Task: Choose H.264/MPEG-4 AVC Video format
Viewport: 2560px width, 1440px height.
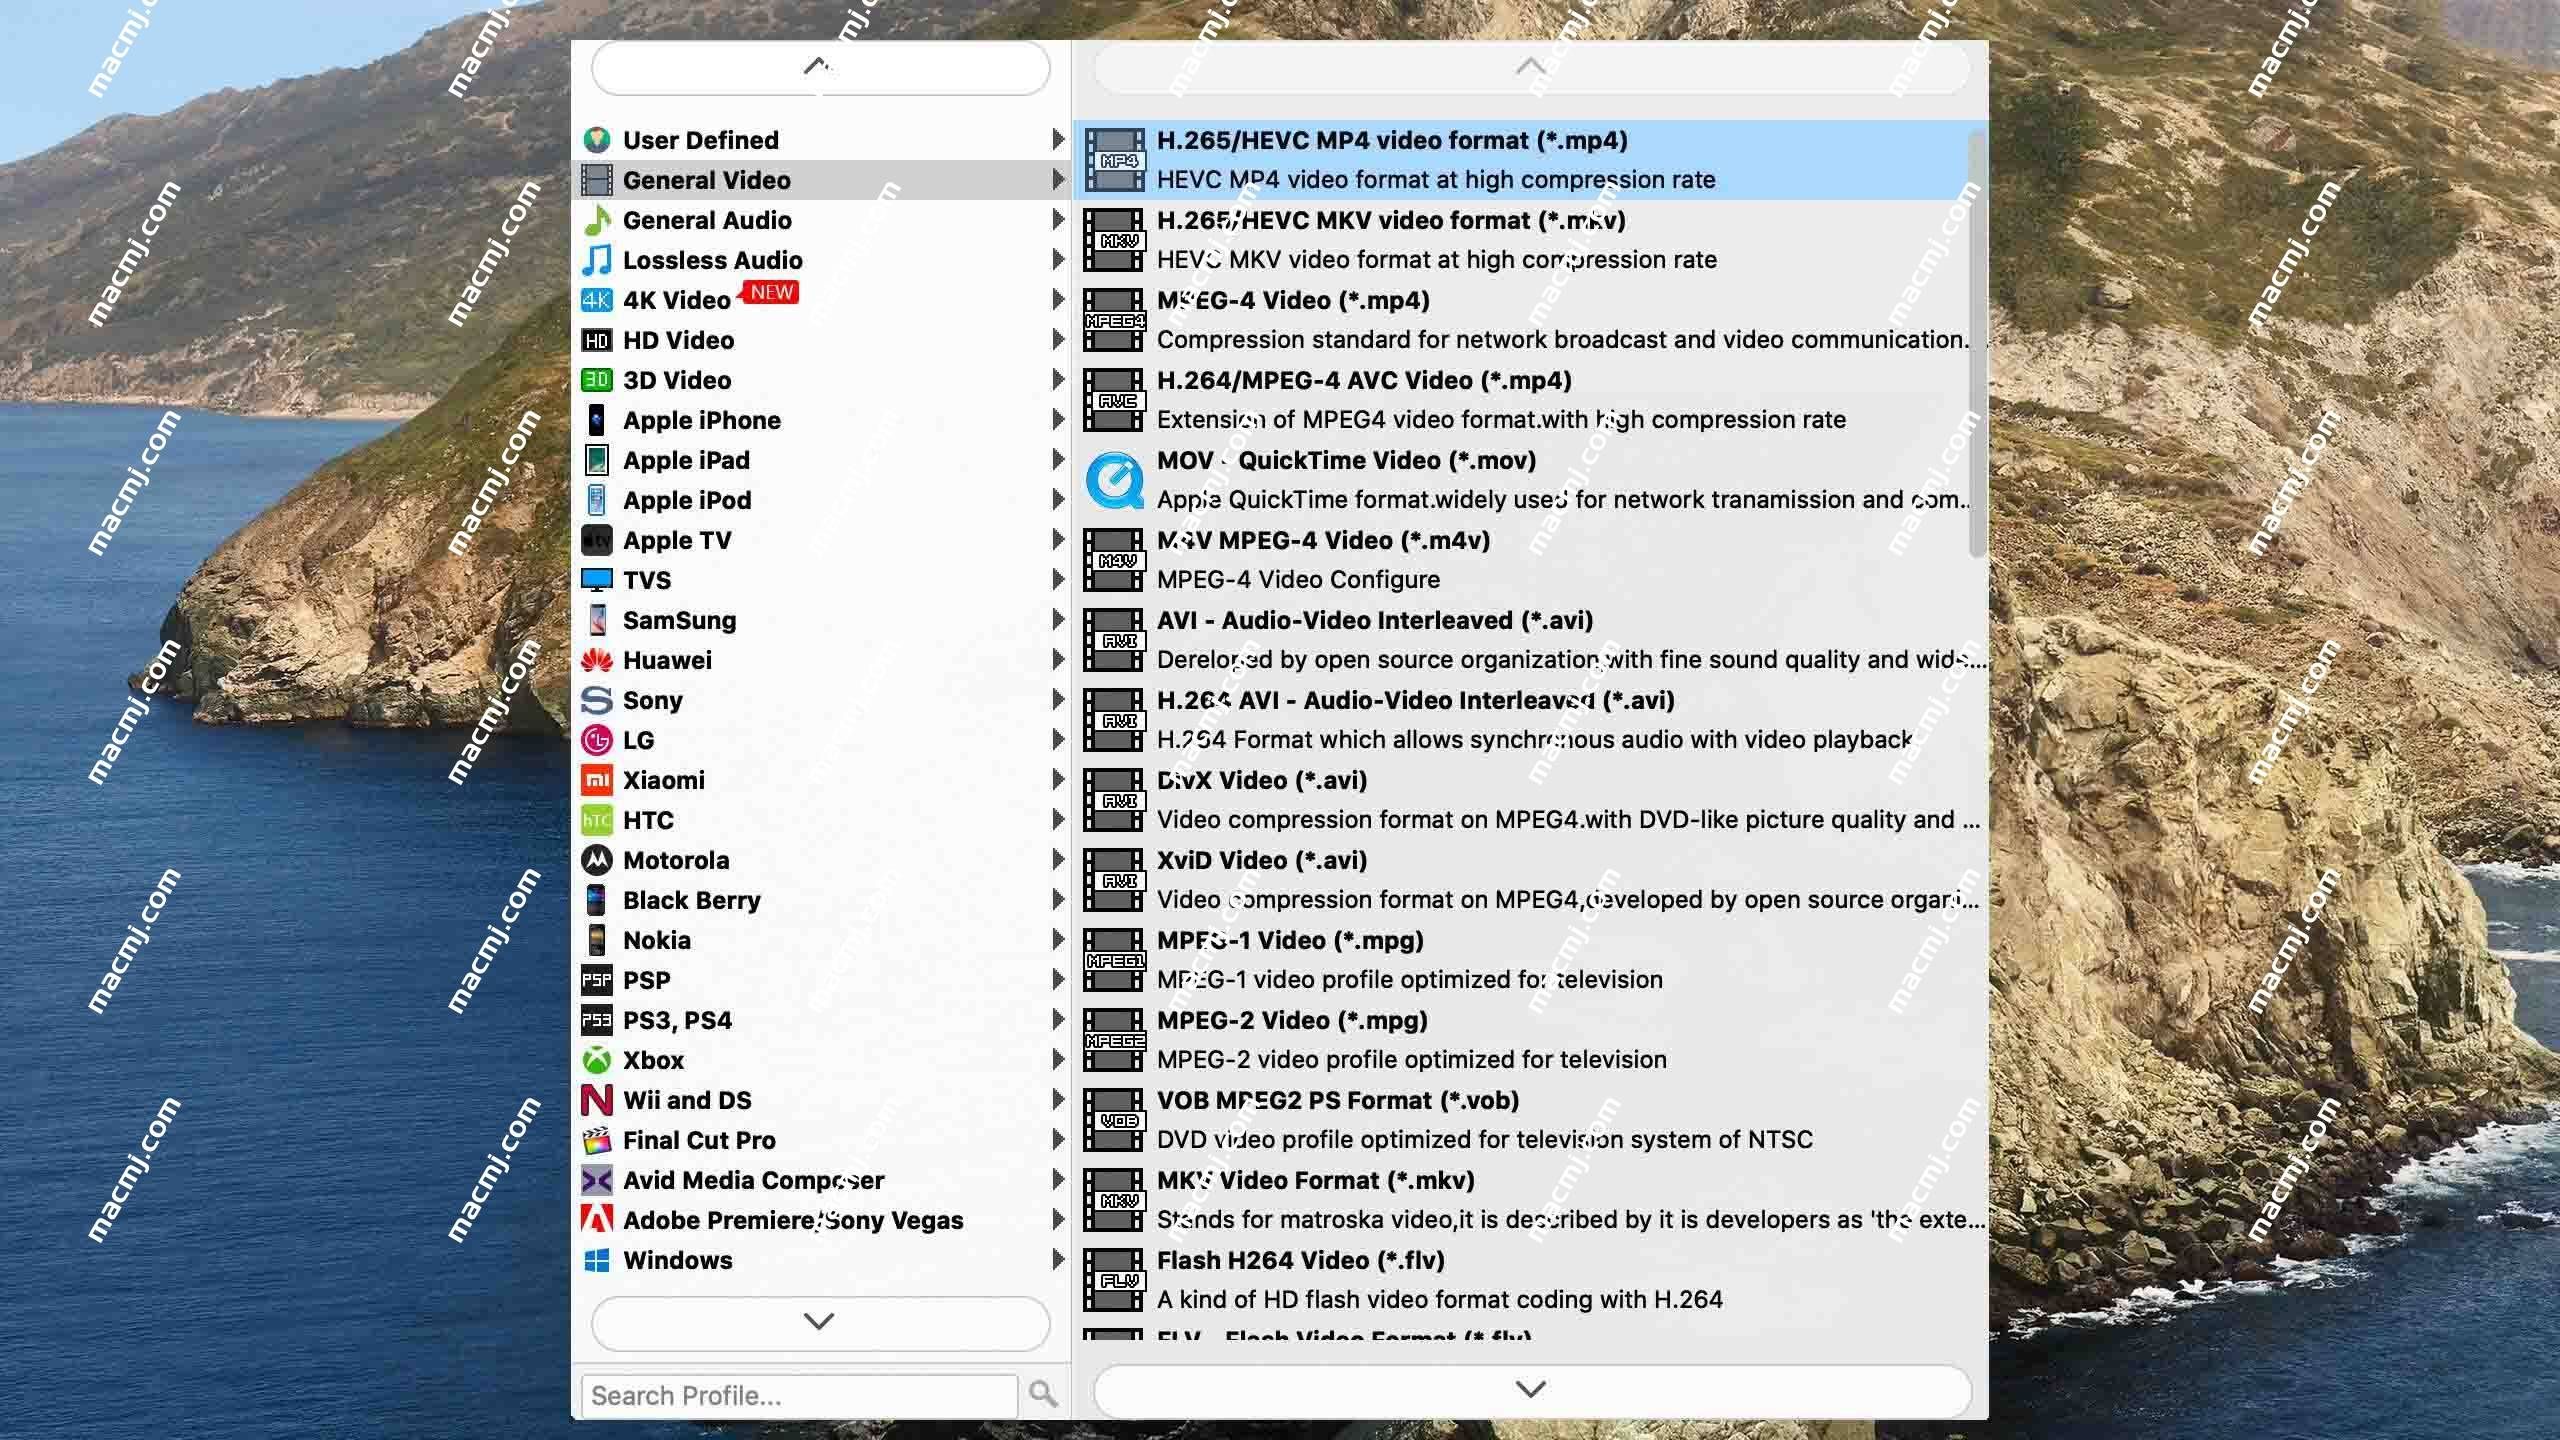Action: coord(1530,400)
